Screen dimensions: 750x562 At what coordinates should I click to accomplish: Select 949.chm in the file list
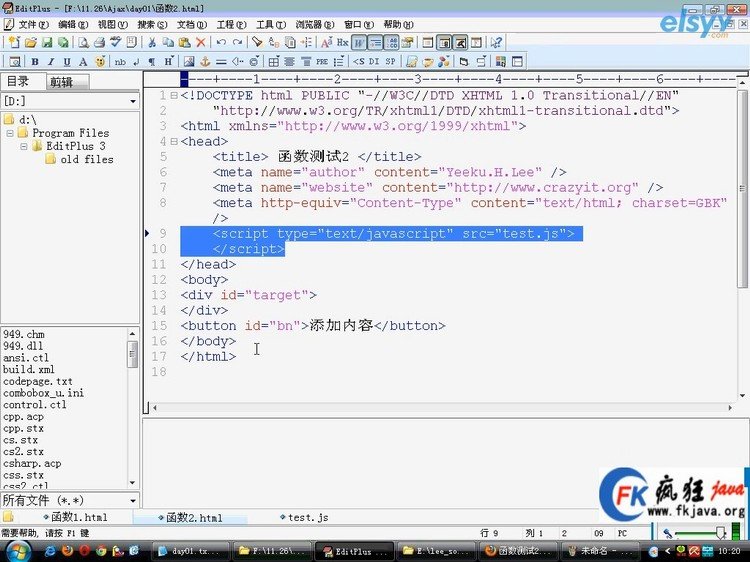pyautogui.click(x=23, y=334)
